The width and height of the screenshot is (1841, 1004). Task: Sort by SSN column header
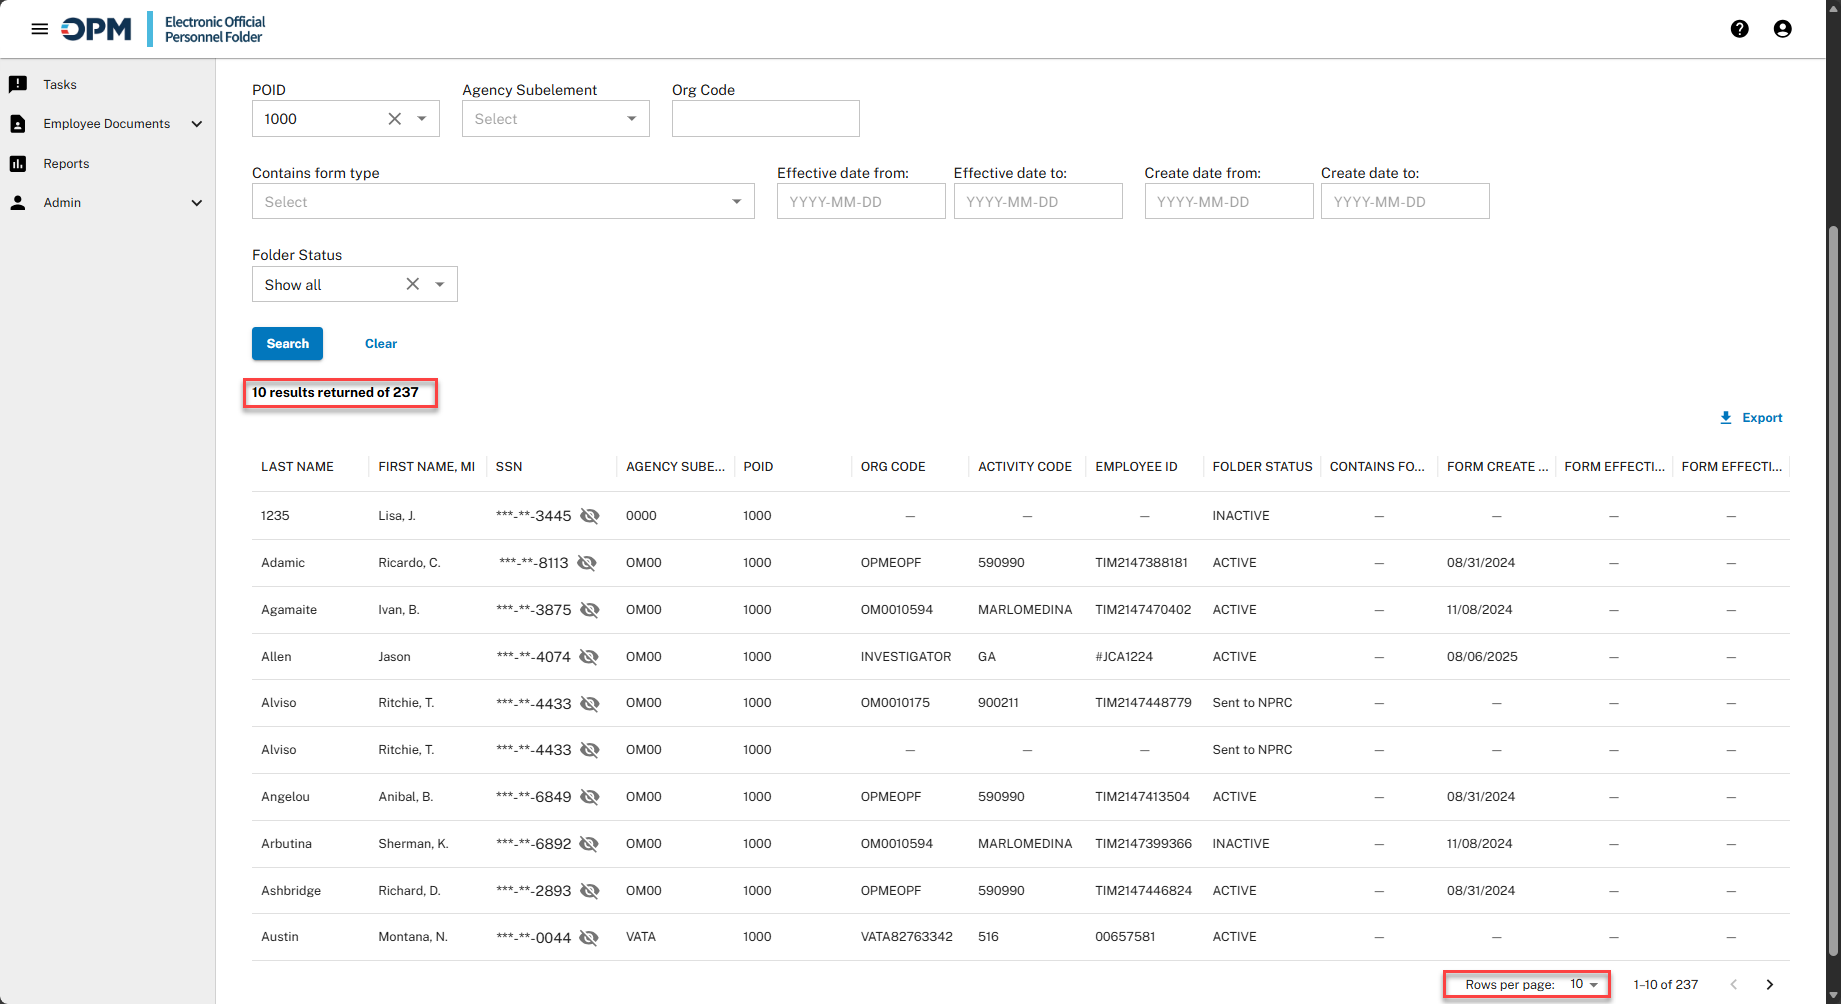point(509,467)
